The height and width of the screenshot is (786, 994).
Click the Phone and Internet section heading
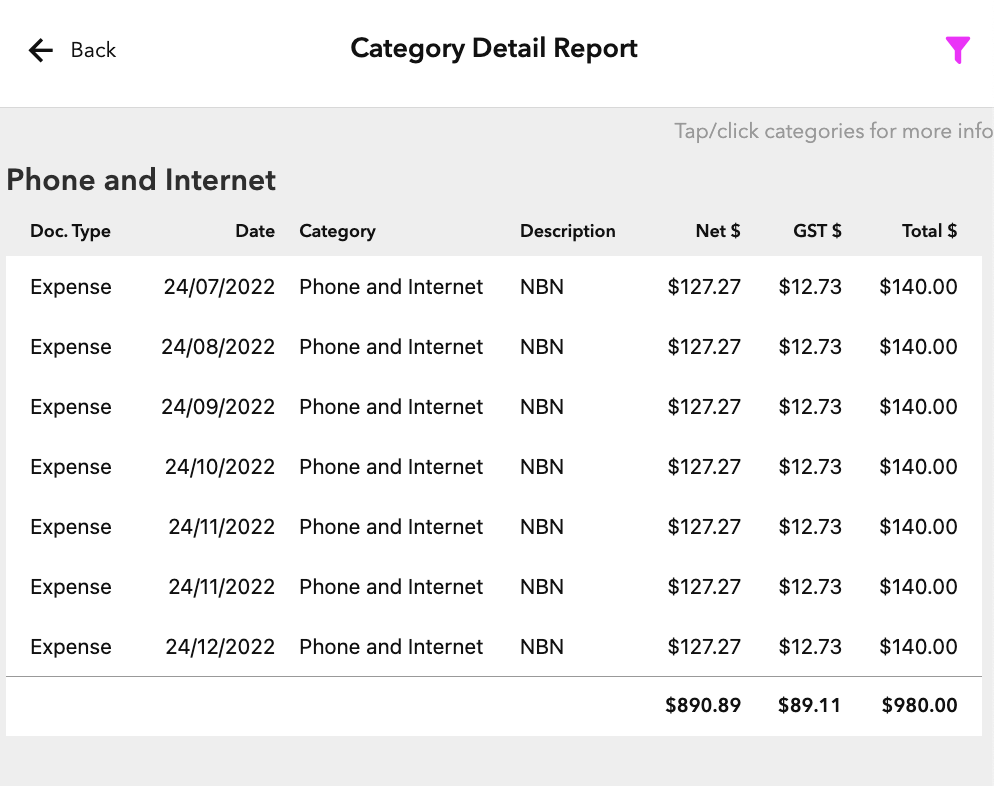coord(141,180)
